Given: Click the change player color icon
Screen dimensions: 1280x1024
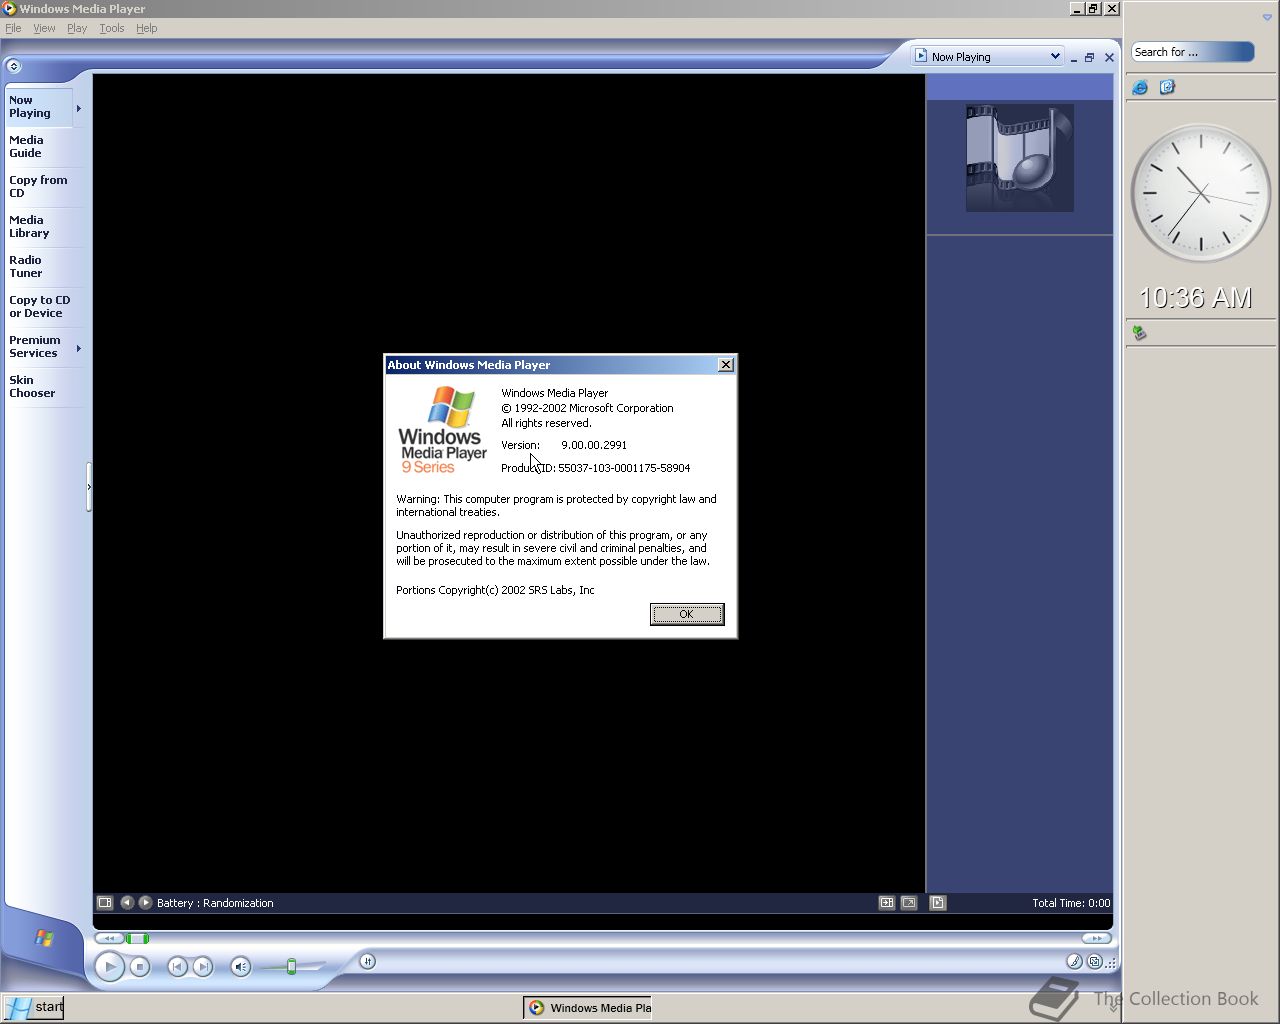Looking at the screenshot, I should 1074,962.
